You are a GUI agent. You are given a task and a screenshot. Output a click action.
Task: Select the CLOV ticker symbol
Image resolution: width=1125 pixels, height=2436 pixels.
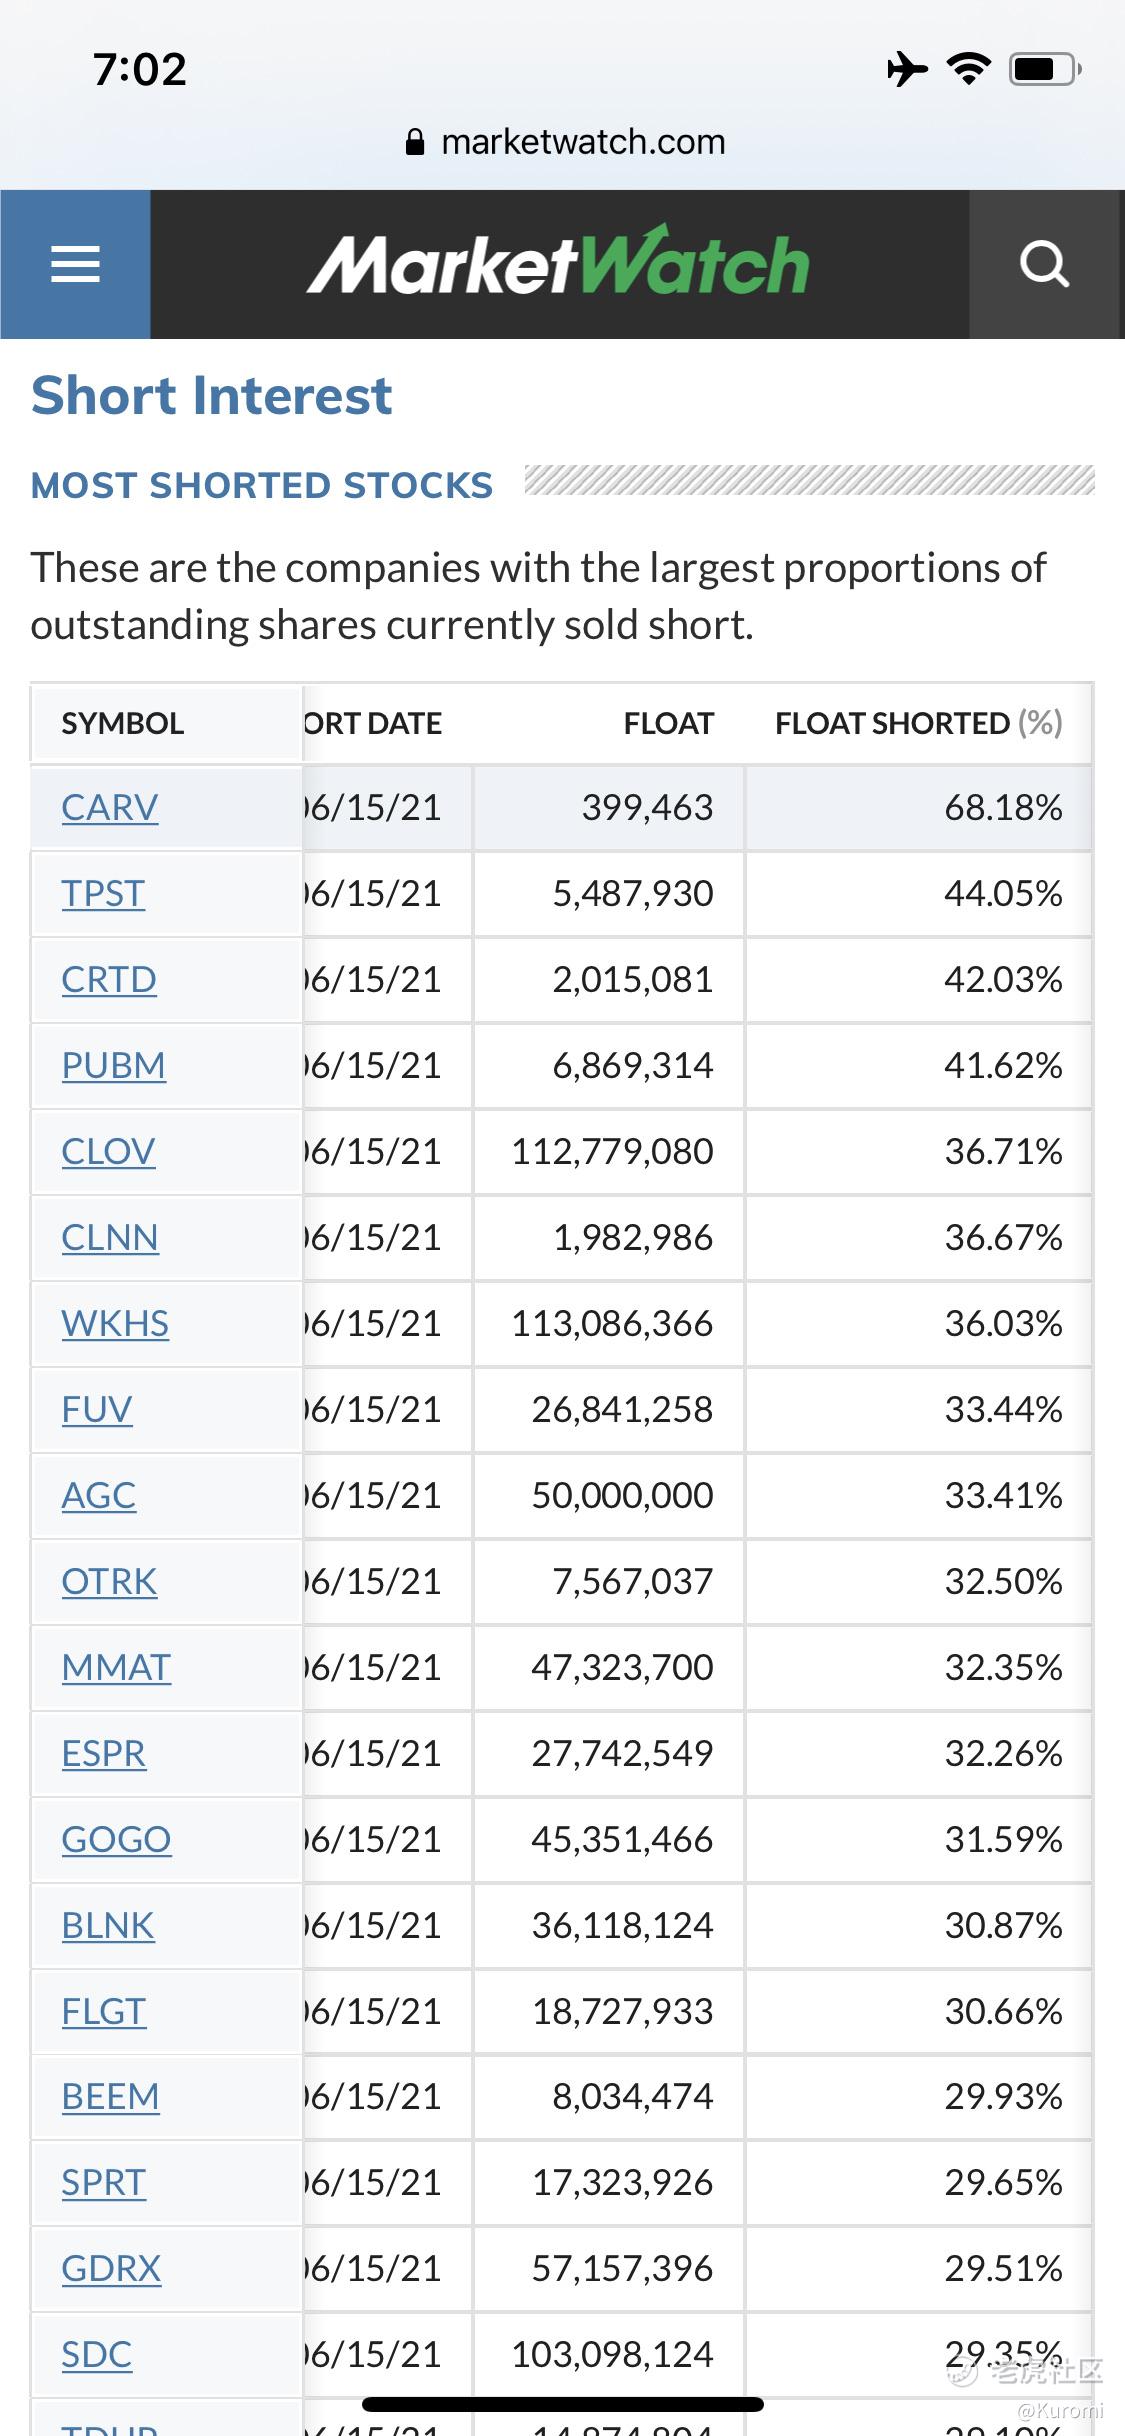(108, 1152)
